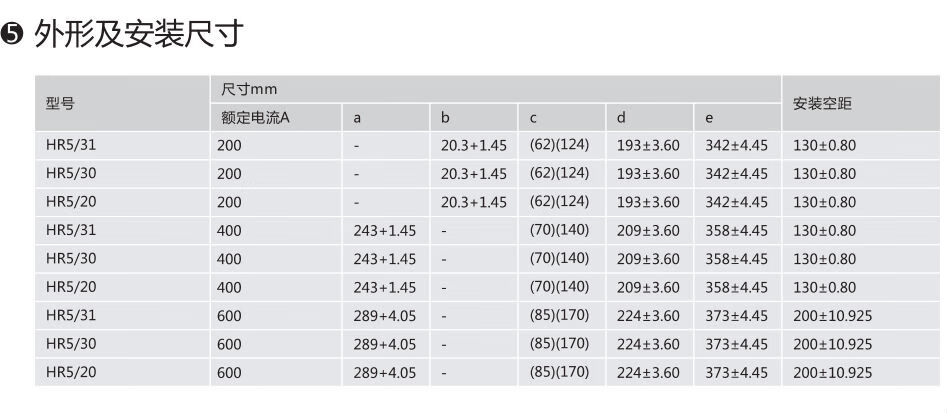Select 209±3.60 value in the HR5/31 row
This screenshot has width=947, height=413.
pyautogui.click(x=648, y=230)
